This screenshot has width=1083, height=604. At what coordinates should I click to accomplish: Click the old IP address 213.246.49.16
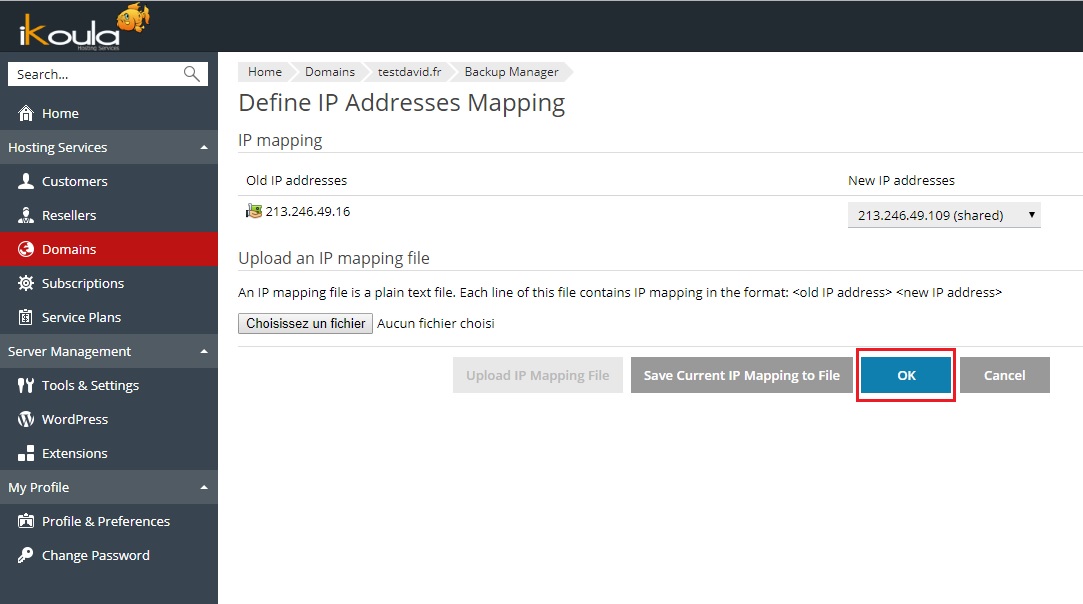(307, 211)
